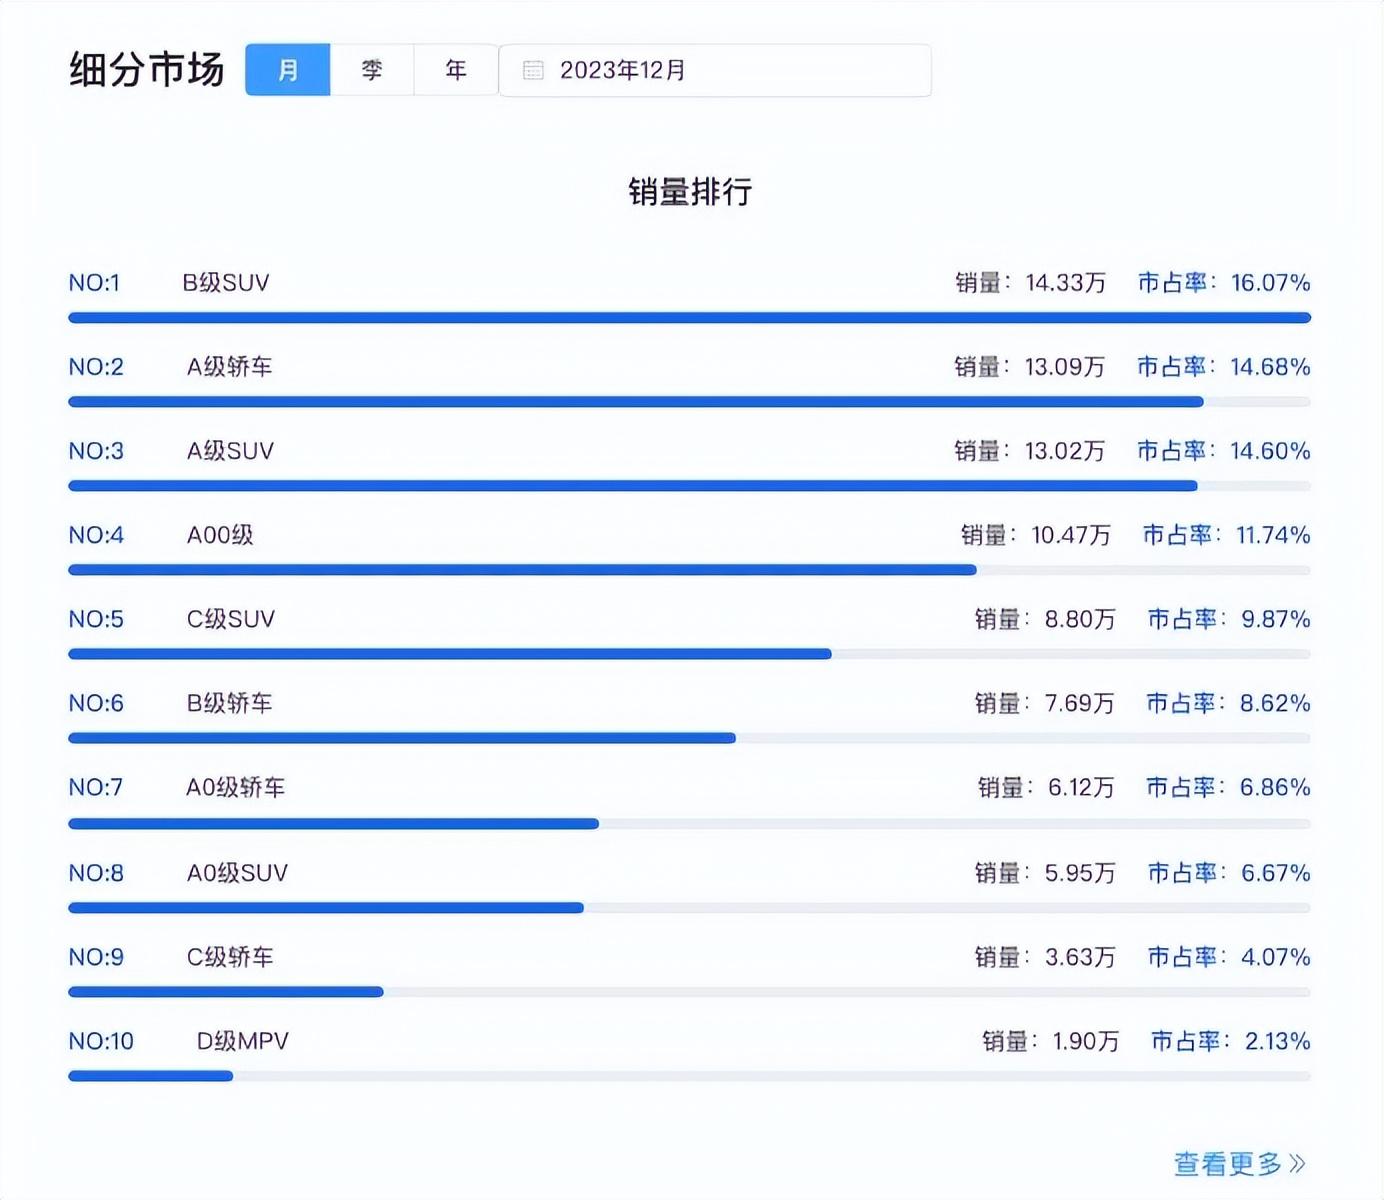Image resolution: width=1384 pixels, height=1200 pixels.
Task: Click the A级轿车 segment label
Action: 229,367
